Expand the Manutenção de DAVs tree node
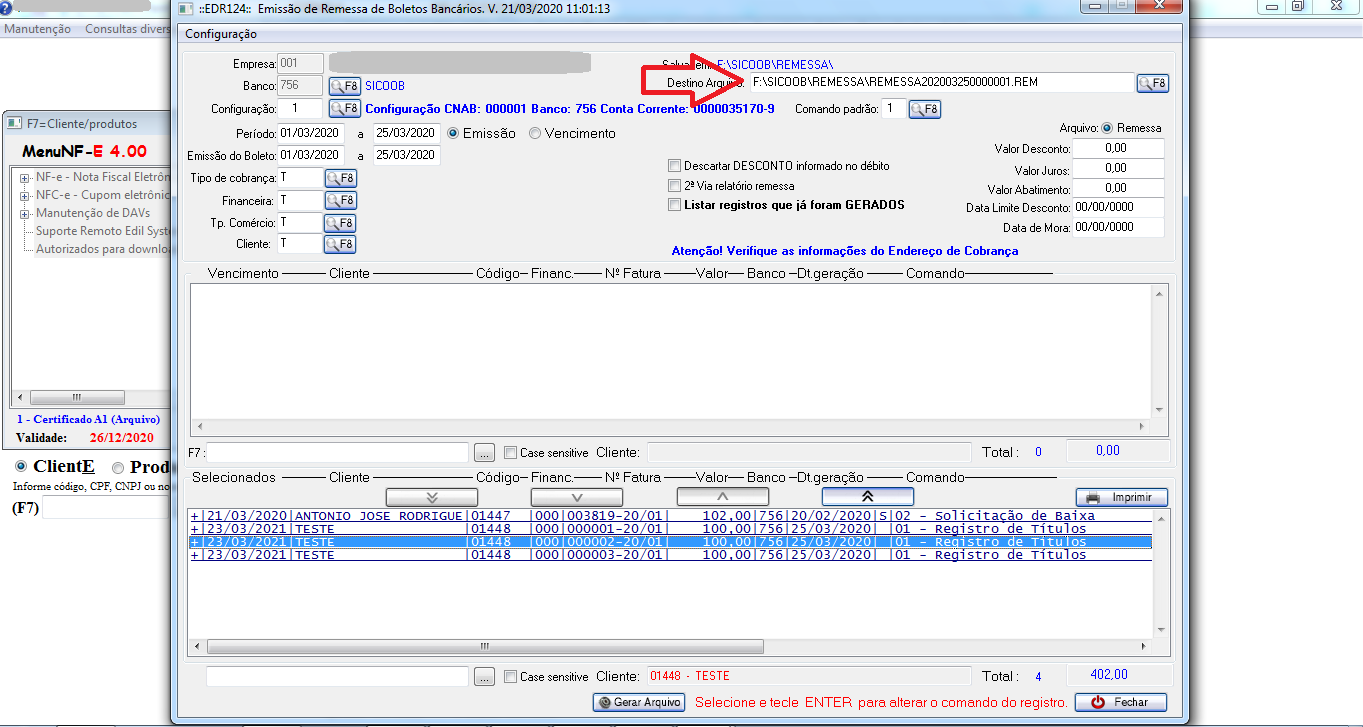The image size is (1363, 727). coord(24,213)
